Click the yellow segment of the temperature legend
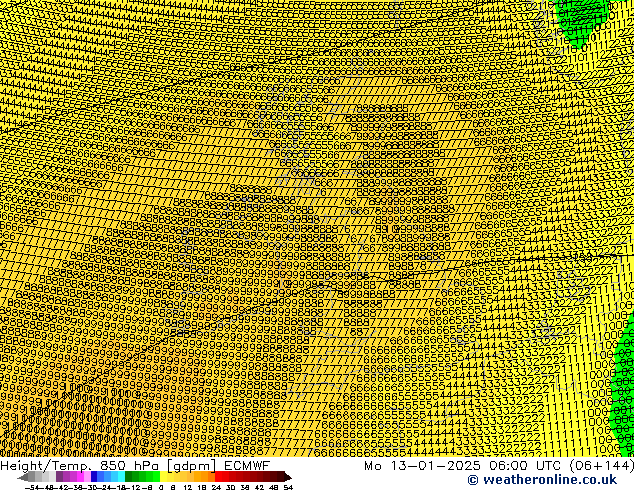 tap(170, 476)
